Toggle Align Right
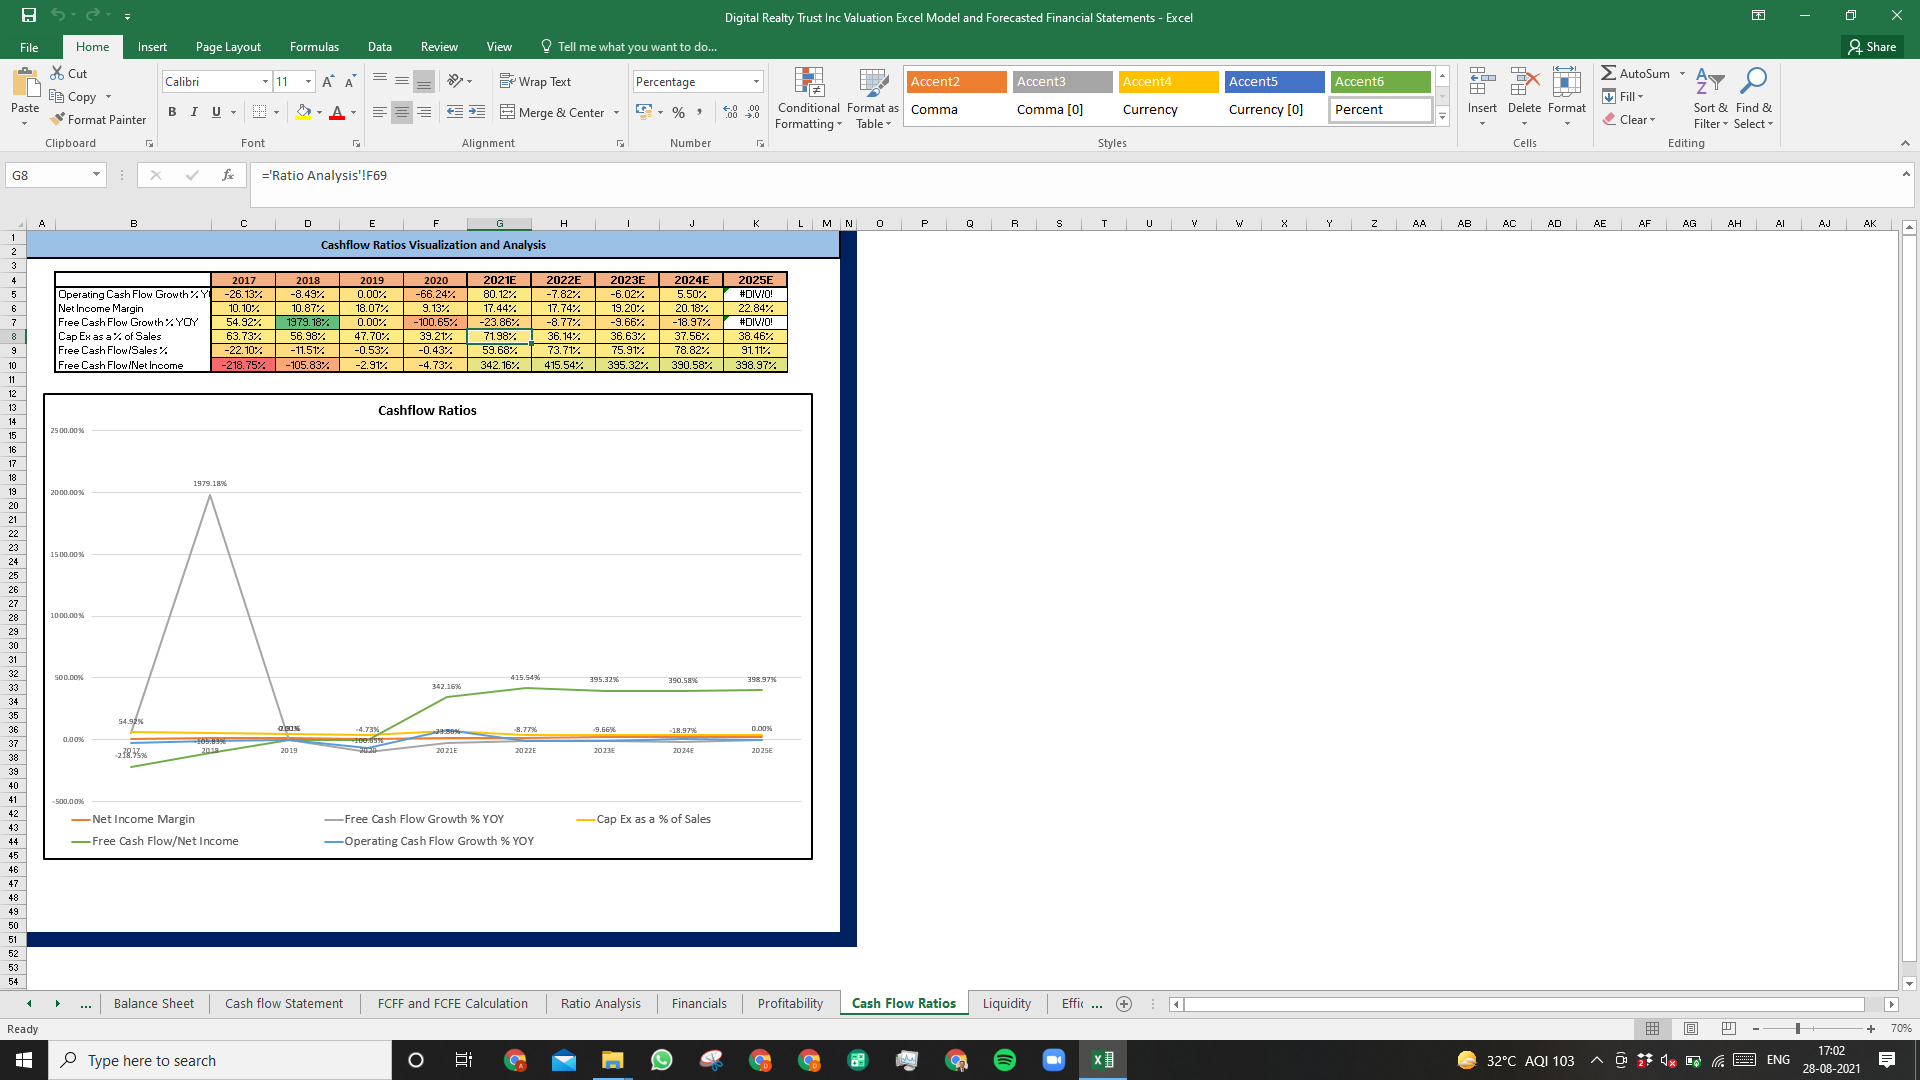This screenshot has width=1920, height=1080. point(424,112)
